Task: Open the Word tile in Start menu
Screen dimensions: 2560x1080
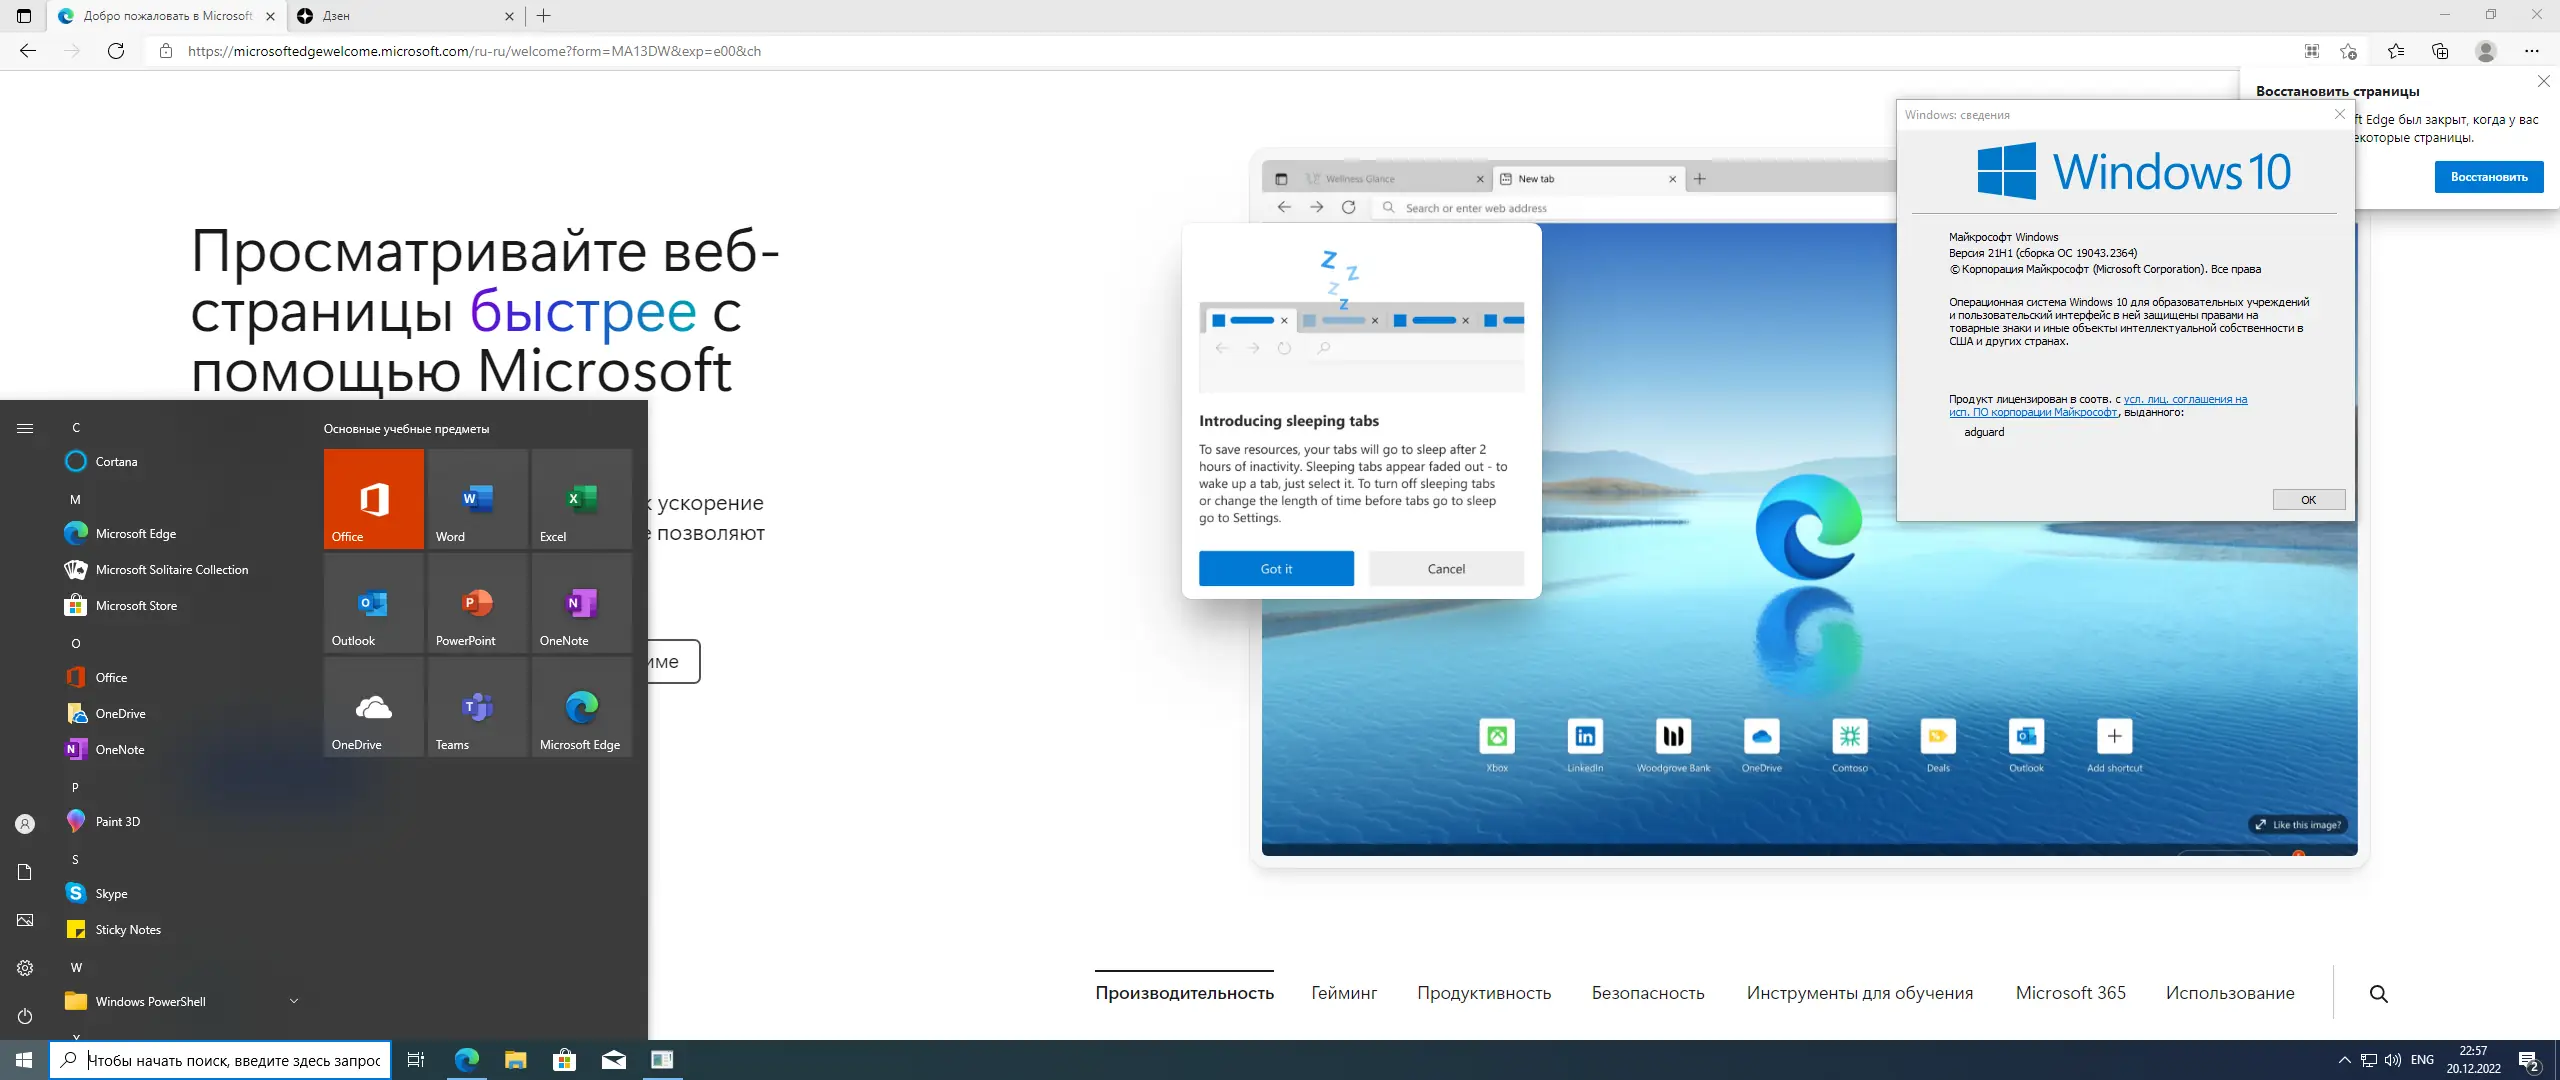Action: tap(477, 498)
